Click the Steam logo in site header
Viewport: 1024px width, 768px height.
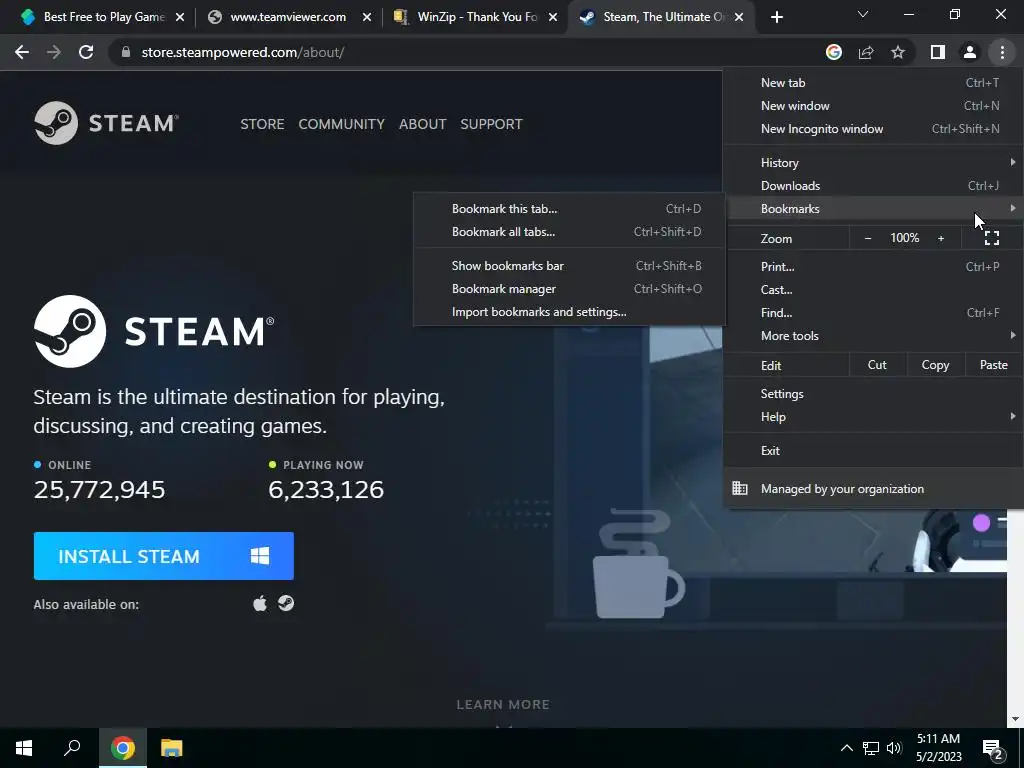pyautogui.click(x=106, y=123)
